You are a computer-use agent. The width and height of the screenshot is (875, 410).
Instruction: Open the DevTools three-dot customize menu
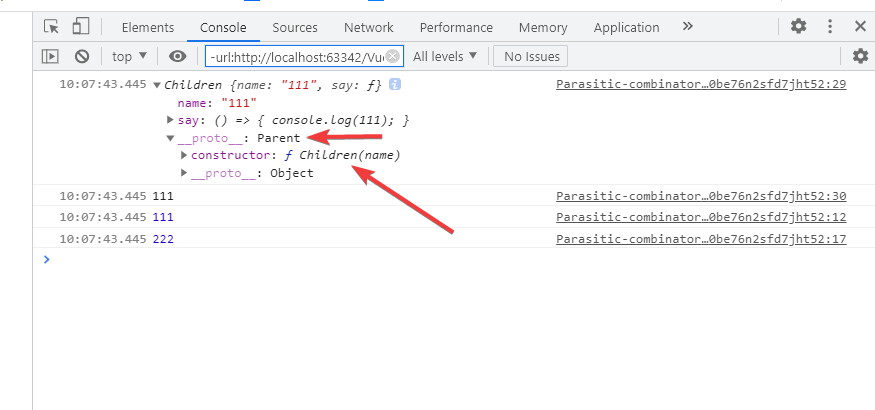pos(830,27)
